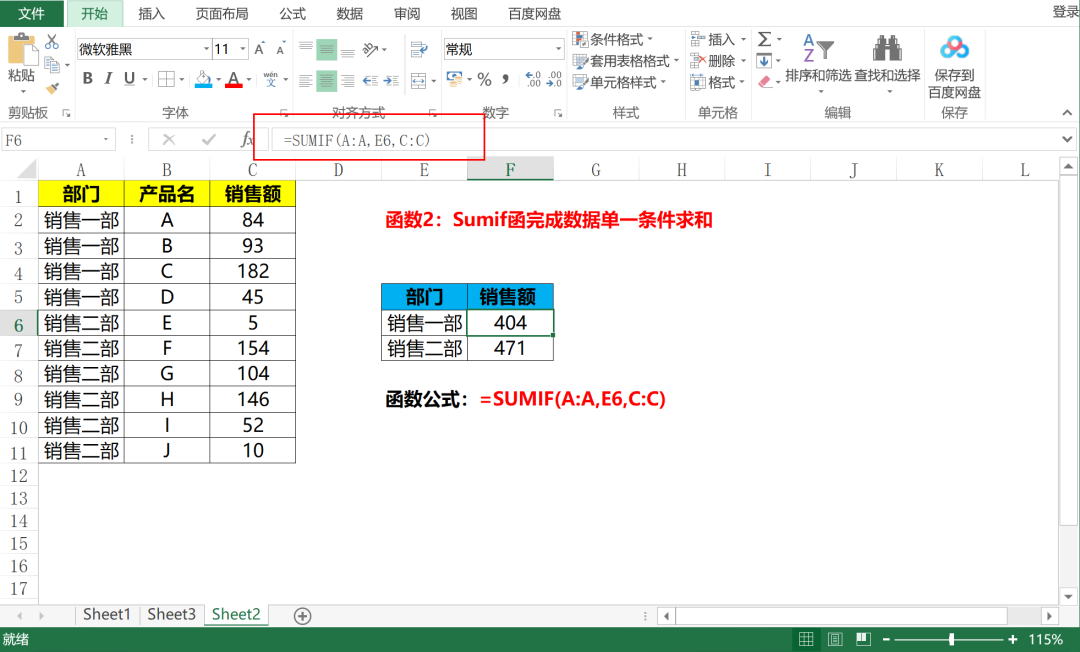Switch to the Sheet1 tab
The height and width of the screenshot is (652, 1080).
click(x=107, y=614)
